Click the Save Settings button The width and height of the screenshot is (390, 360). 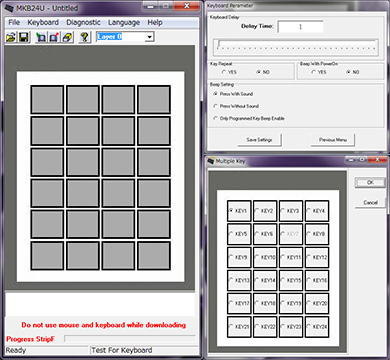(259, 140)
